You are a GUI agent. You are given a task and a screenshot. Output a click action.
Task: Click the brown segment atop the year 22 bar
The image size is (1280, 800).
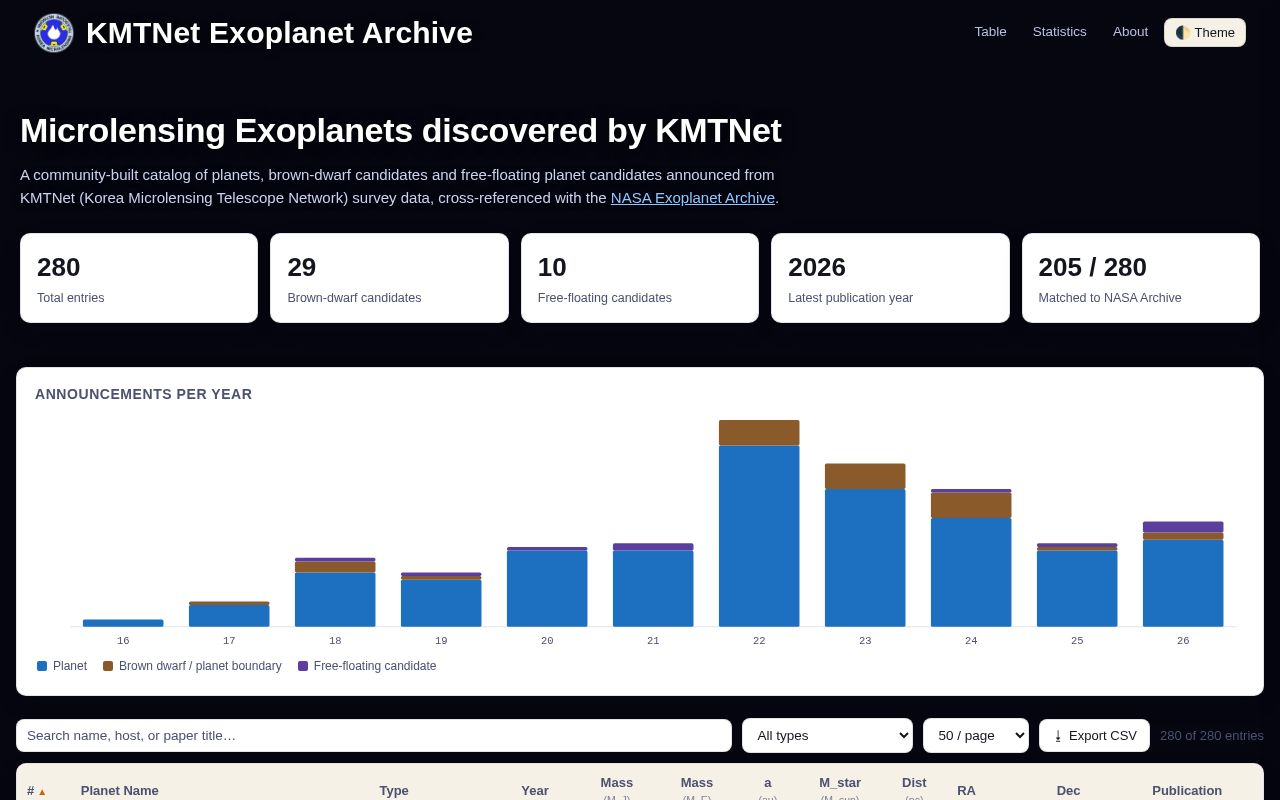(x=759, y=433)
